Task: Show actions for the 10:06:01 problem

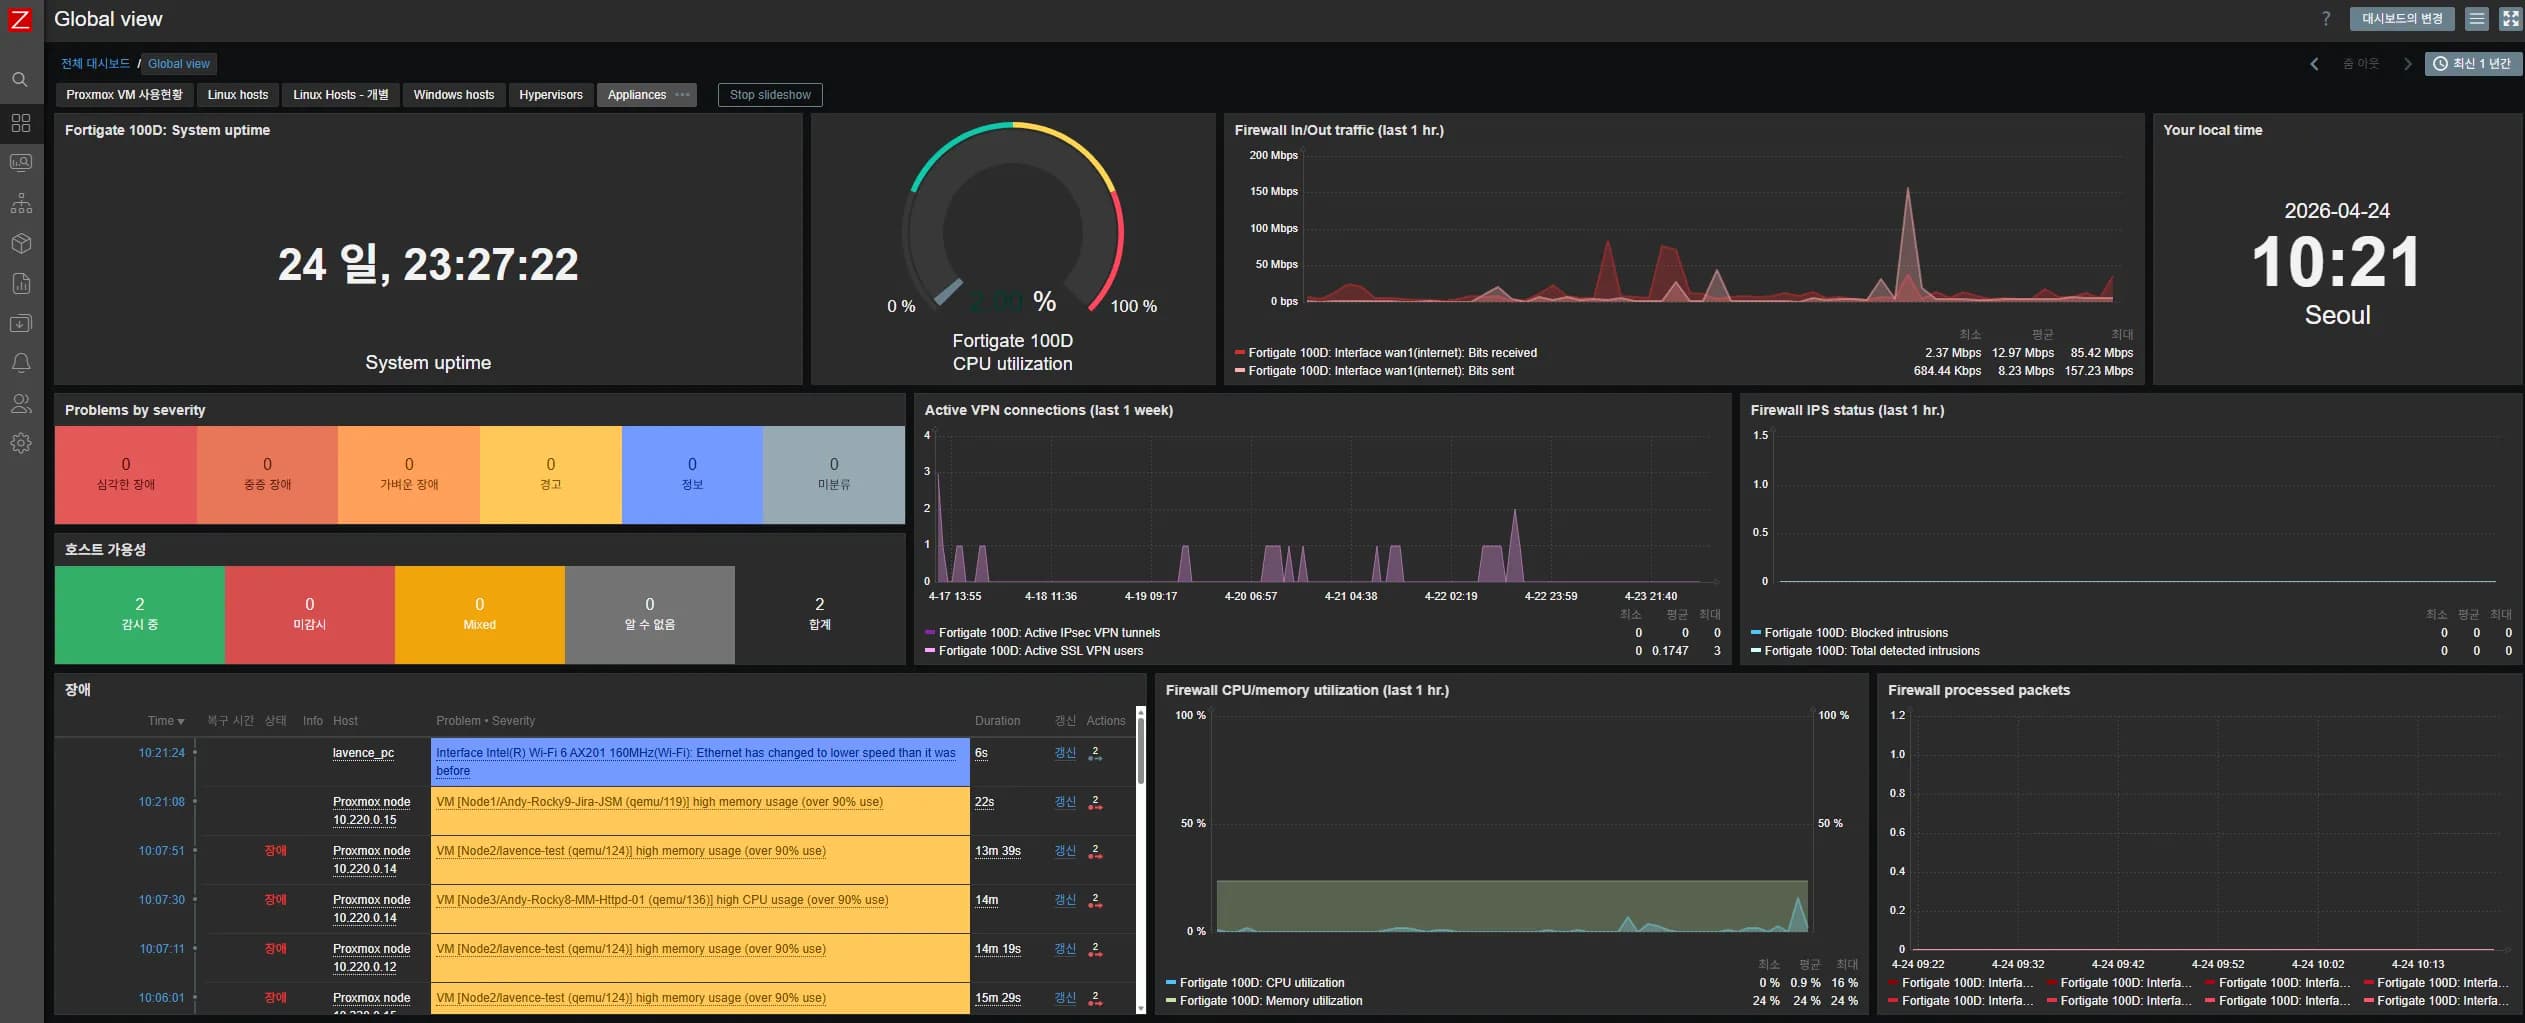Action: point(1095,998)
